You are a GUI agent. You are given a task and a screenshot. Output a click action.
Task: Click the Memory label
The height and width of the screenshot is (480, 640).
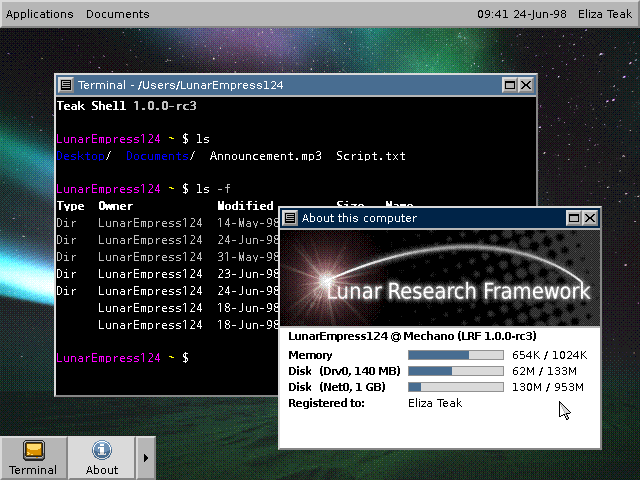click(x=310, y=355)
